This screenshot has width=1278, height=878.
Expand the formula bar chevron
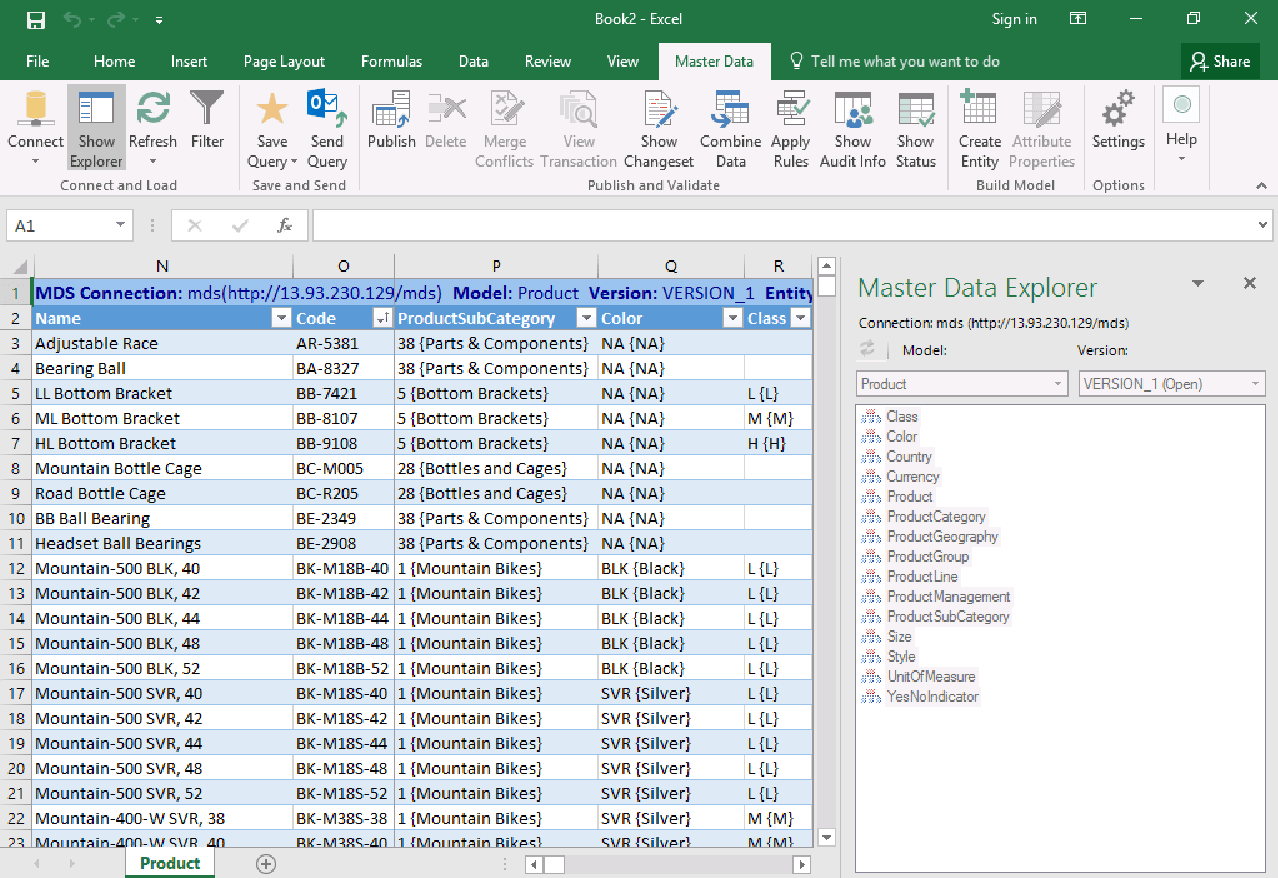pyautogui.click(x=1263, y=226)
